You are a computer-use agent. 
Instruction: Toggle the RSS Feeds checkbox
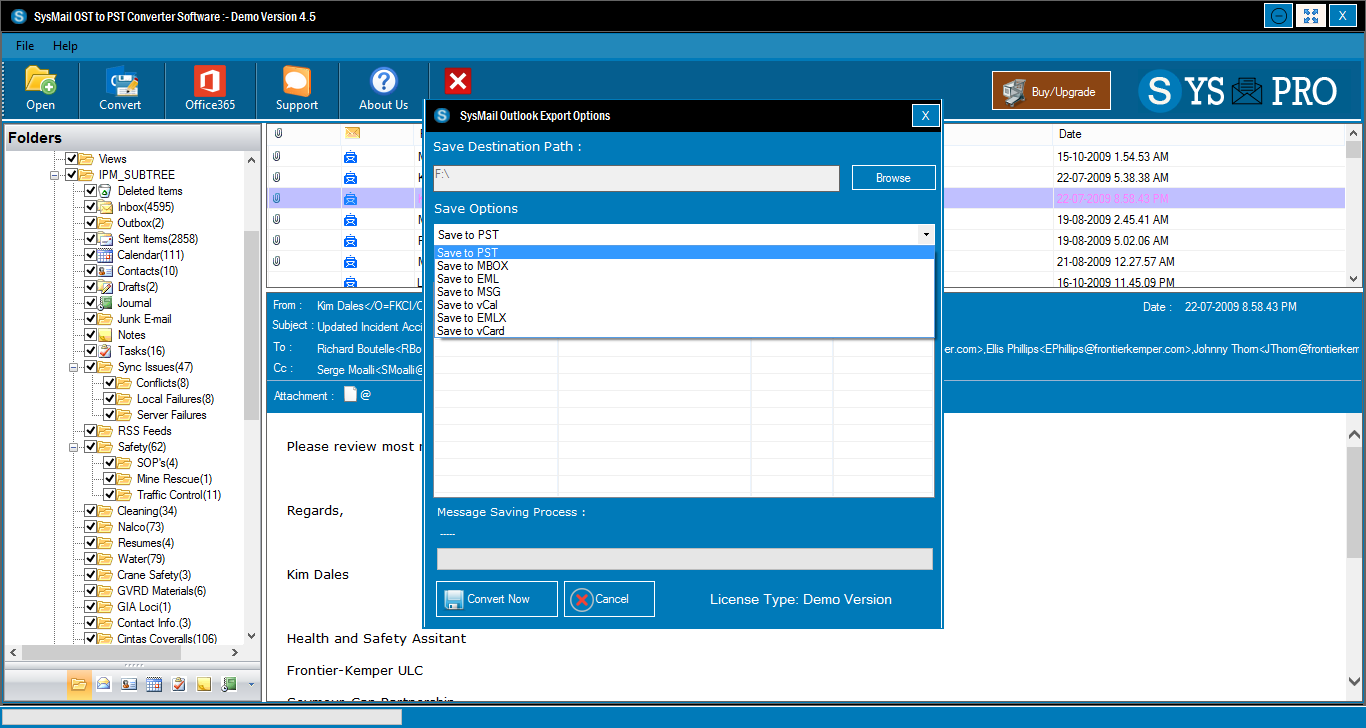pyautogui.click(x=91, y=431)
